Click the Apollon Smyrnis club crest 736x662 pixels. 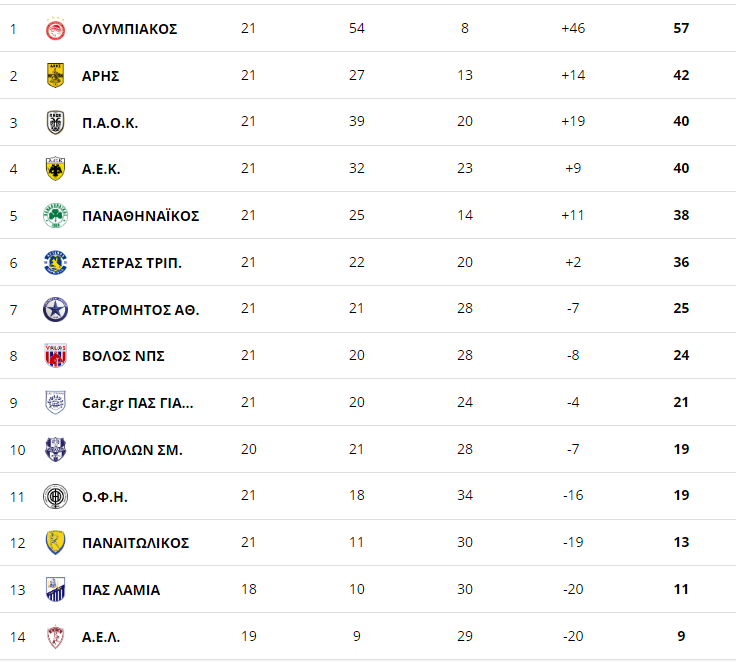click(55, 449)
